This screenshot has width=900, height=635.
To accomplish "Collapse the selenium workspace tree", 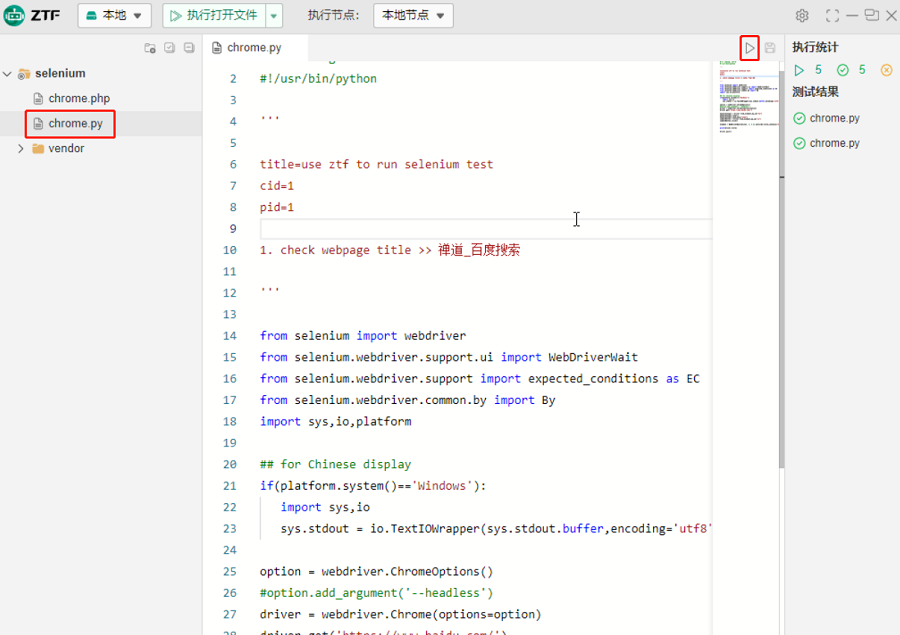I will click(x=8, y=74).
